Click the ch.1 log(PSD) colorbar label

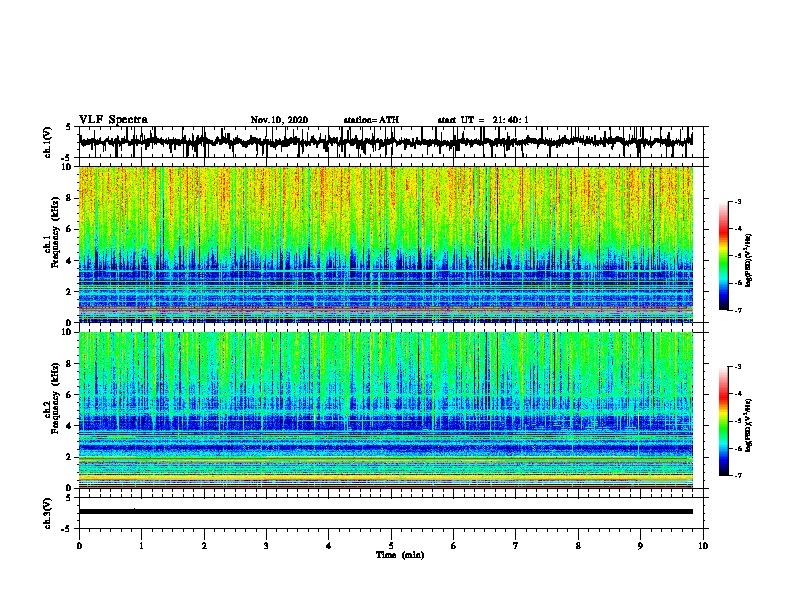pyautogui.click(x=748, y=261)
